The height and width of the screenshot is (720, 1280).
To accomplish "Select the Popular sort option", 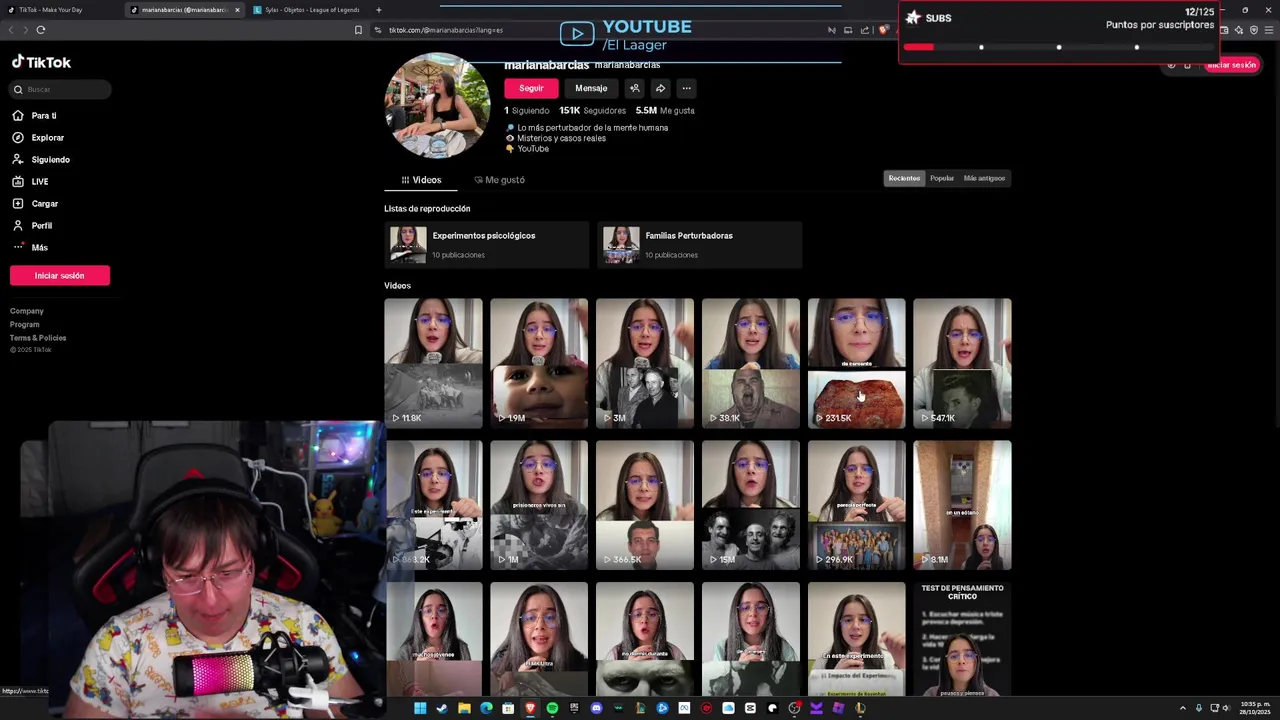I will click(x=942, y=178).
